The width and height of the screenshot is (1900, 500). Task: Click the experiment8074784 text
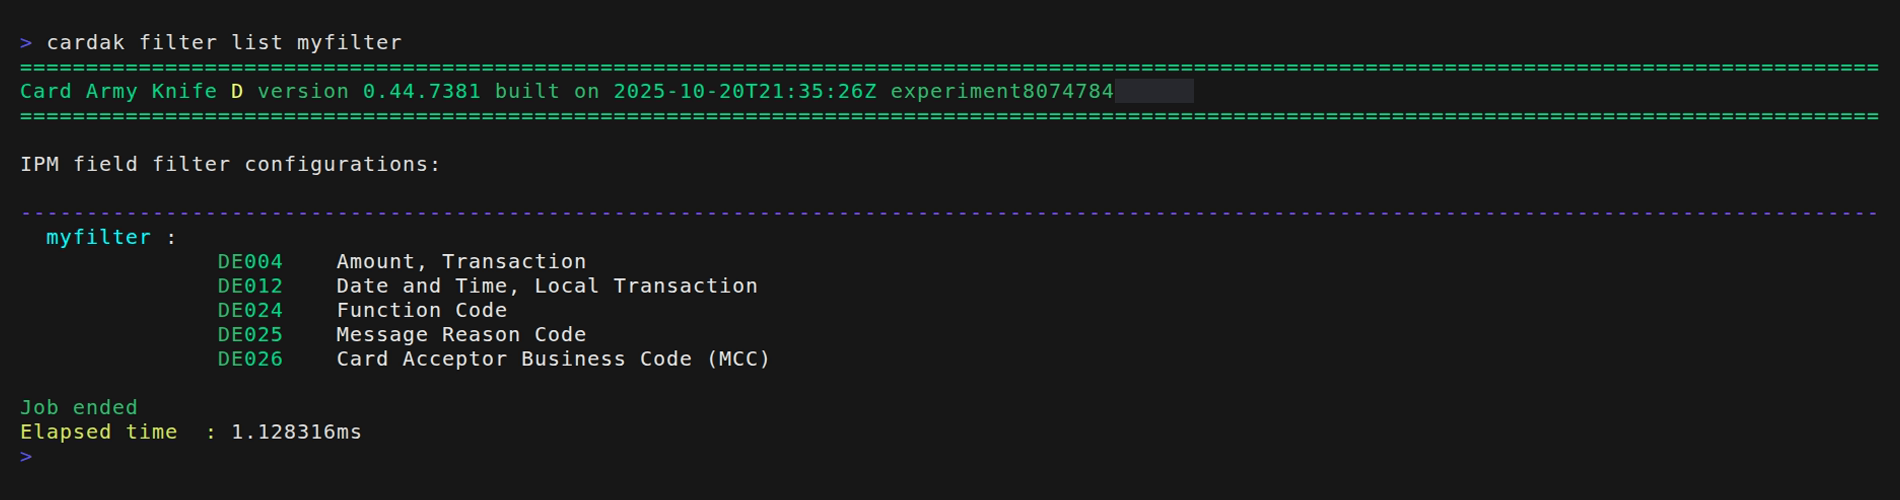(x=1001, y=92)
